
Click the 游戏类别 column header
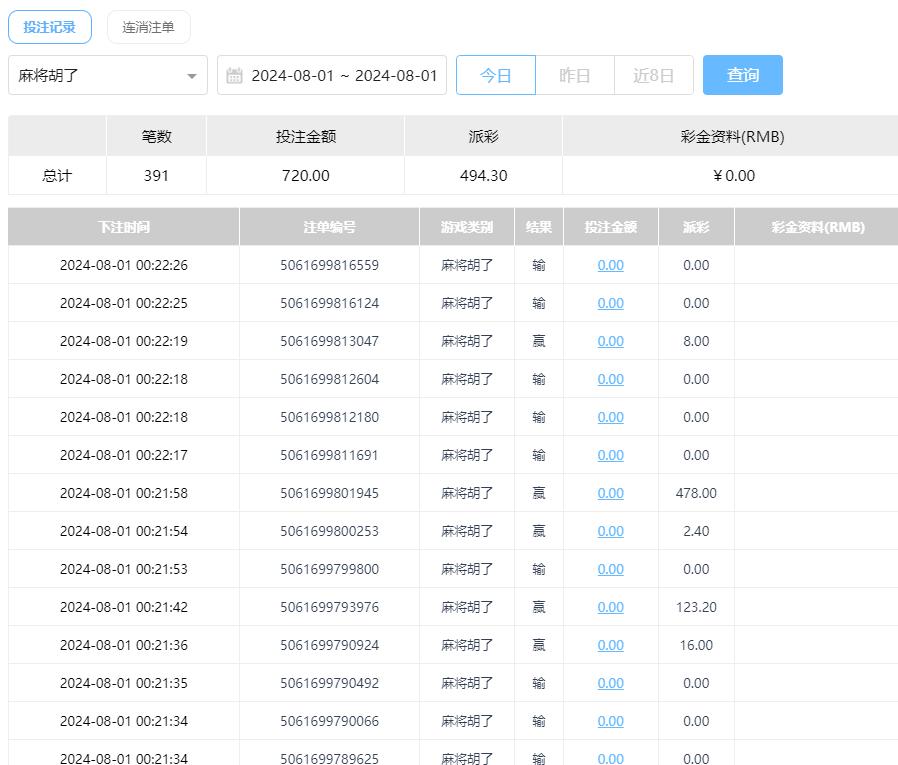click(x=467, y=227)
